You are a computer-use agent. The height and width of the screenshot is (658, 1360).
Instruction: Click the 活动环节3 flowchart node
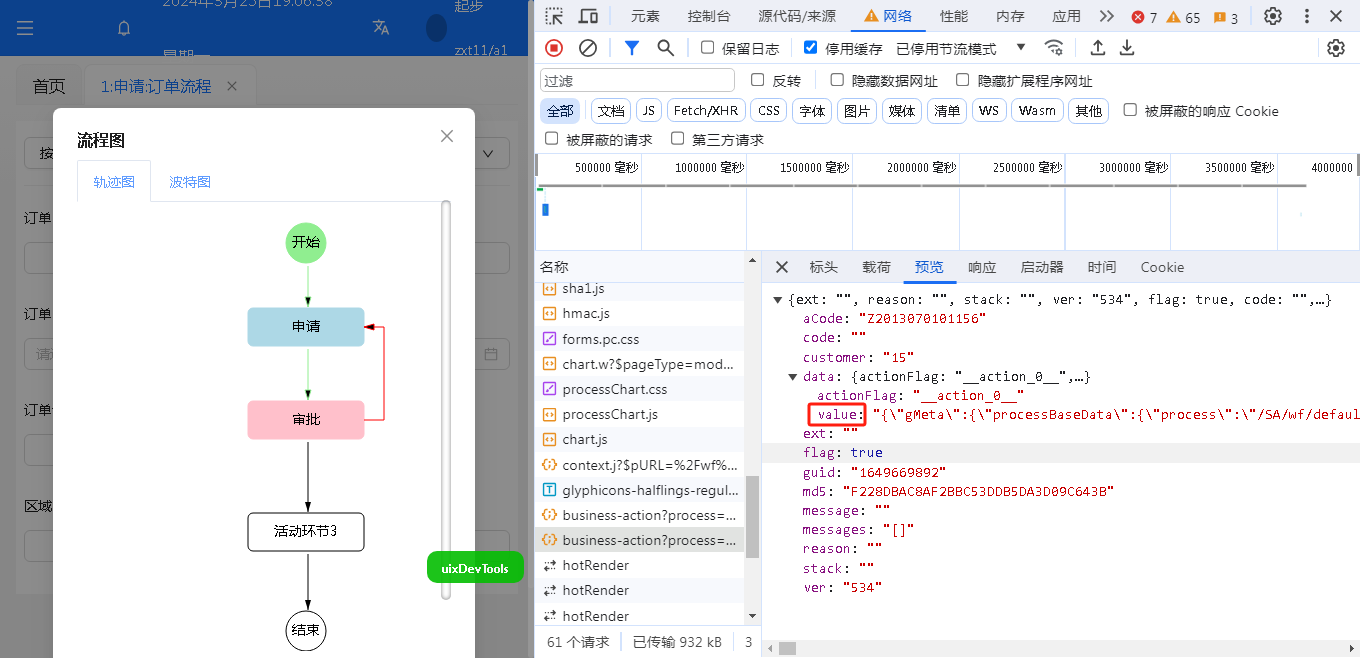(306, 532)
